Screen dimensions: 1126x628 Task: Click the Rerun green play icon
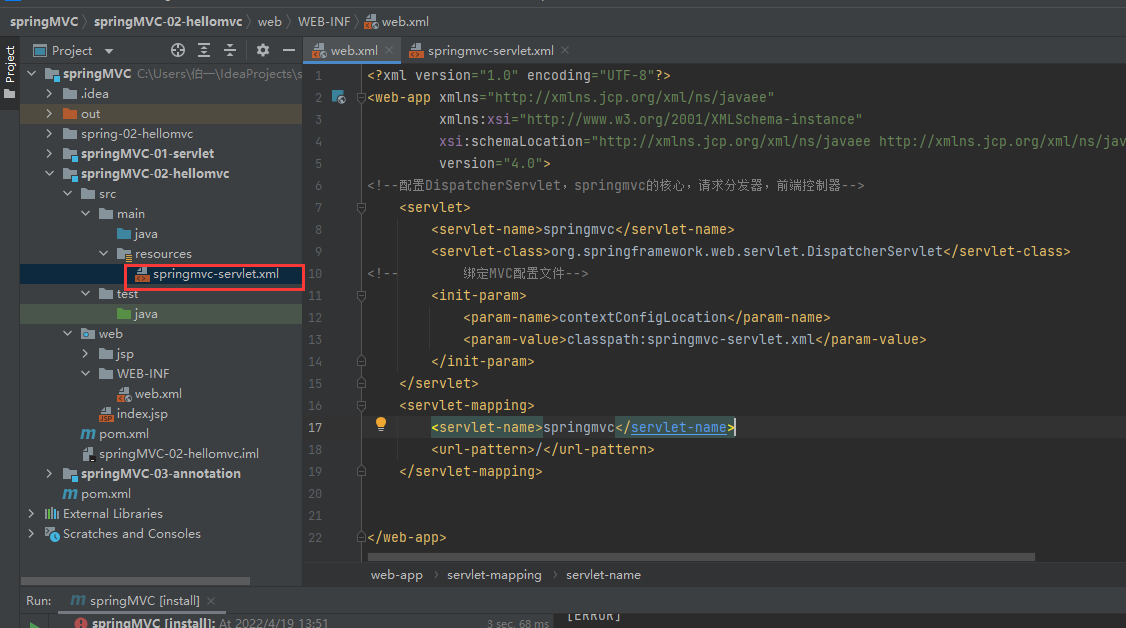(34, 624)
